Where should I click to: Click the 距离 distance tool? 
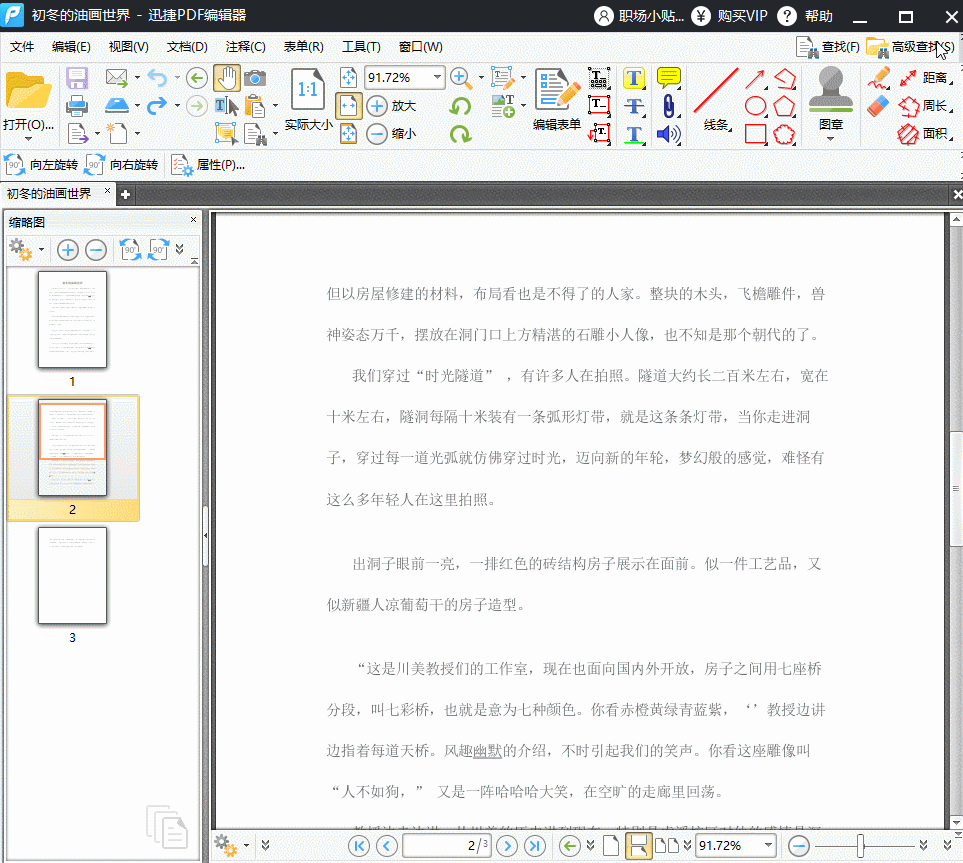click(x=924, y=78)
